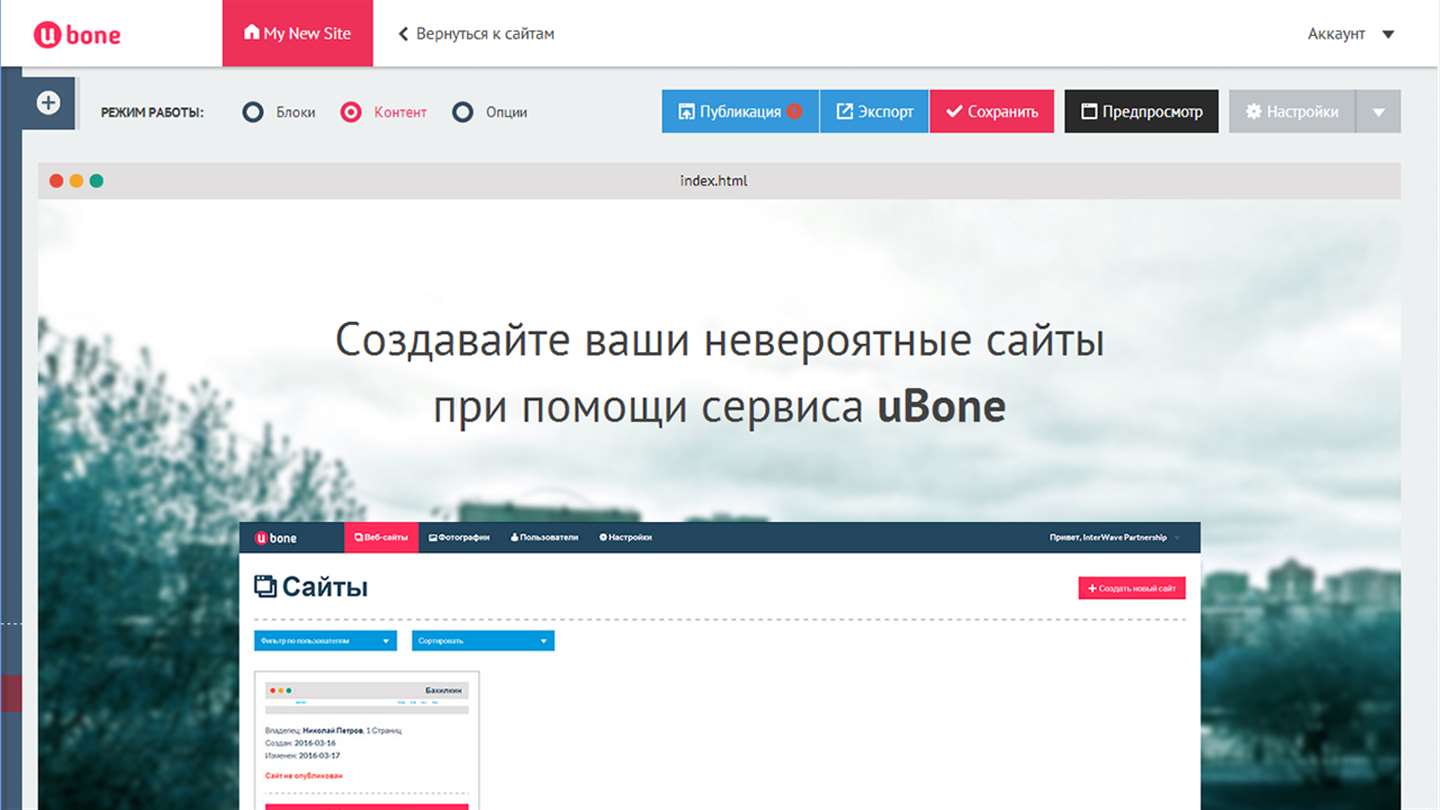The image size is (1440, 810).
Task: Select the Блоки work mode
Action: tap(278, 112)
